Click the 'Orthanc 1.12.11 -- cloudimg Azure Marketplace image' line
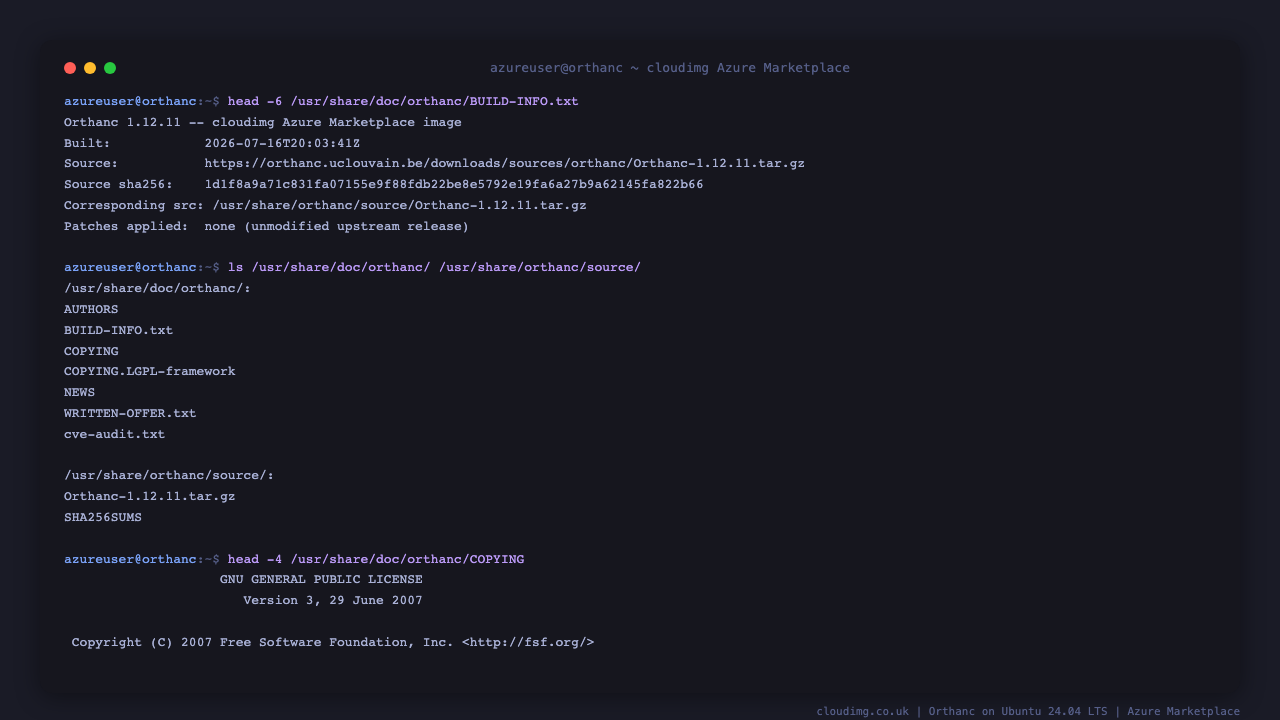This screenshot has height=720, width=1280. click(x=263, y=123)
